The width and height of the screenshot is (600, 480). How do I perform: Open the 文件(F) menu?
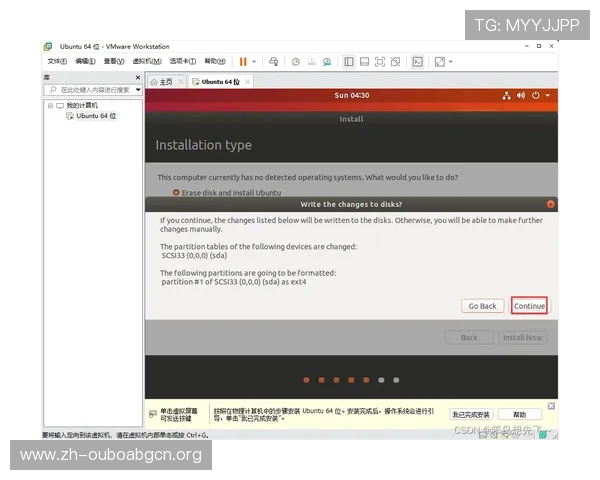(x=57, y=61)
